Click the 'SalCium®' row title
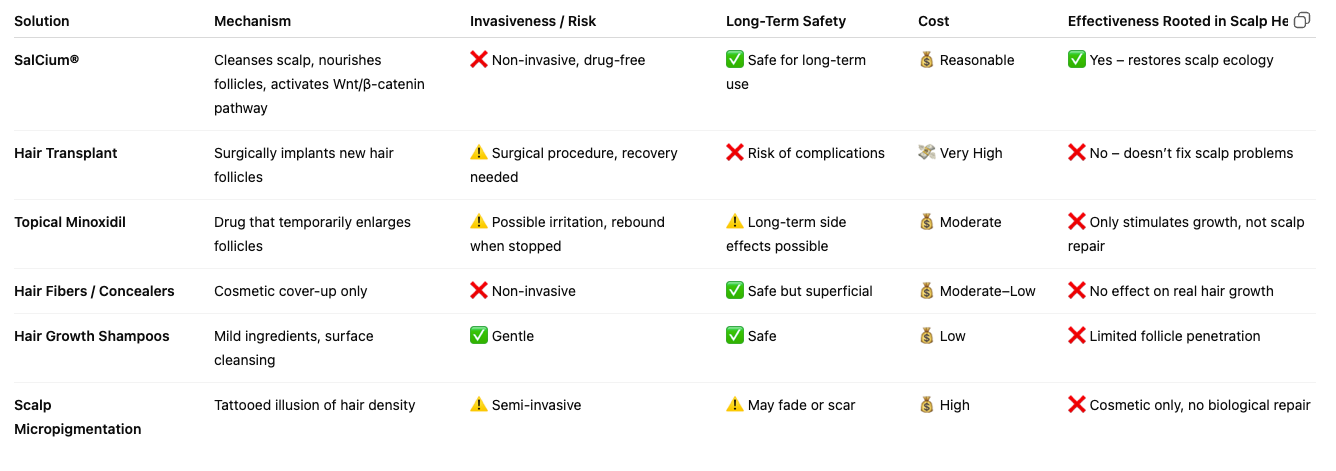 [x=46, y=60]
